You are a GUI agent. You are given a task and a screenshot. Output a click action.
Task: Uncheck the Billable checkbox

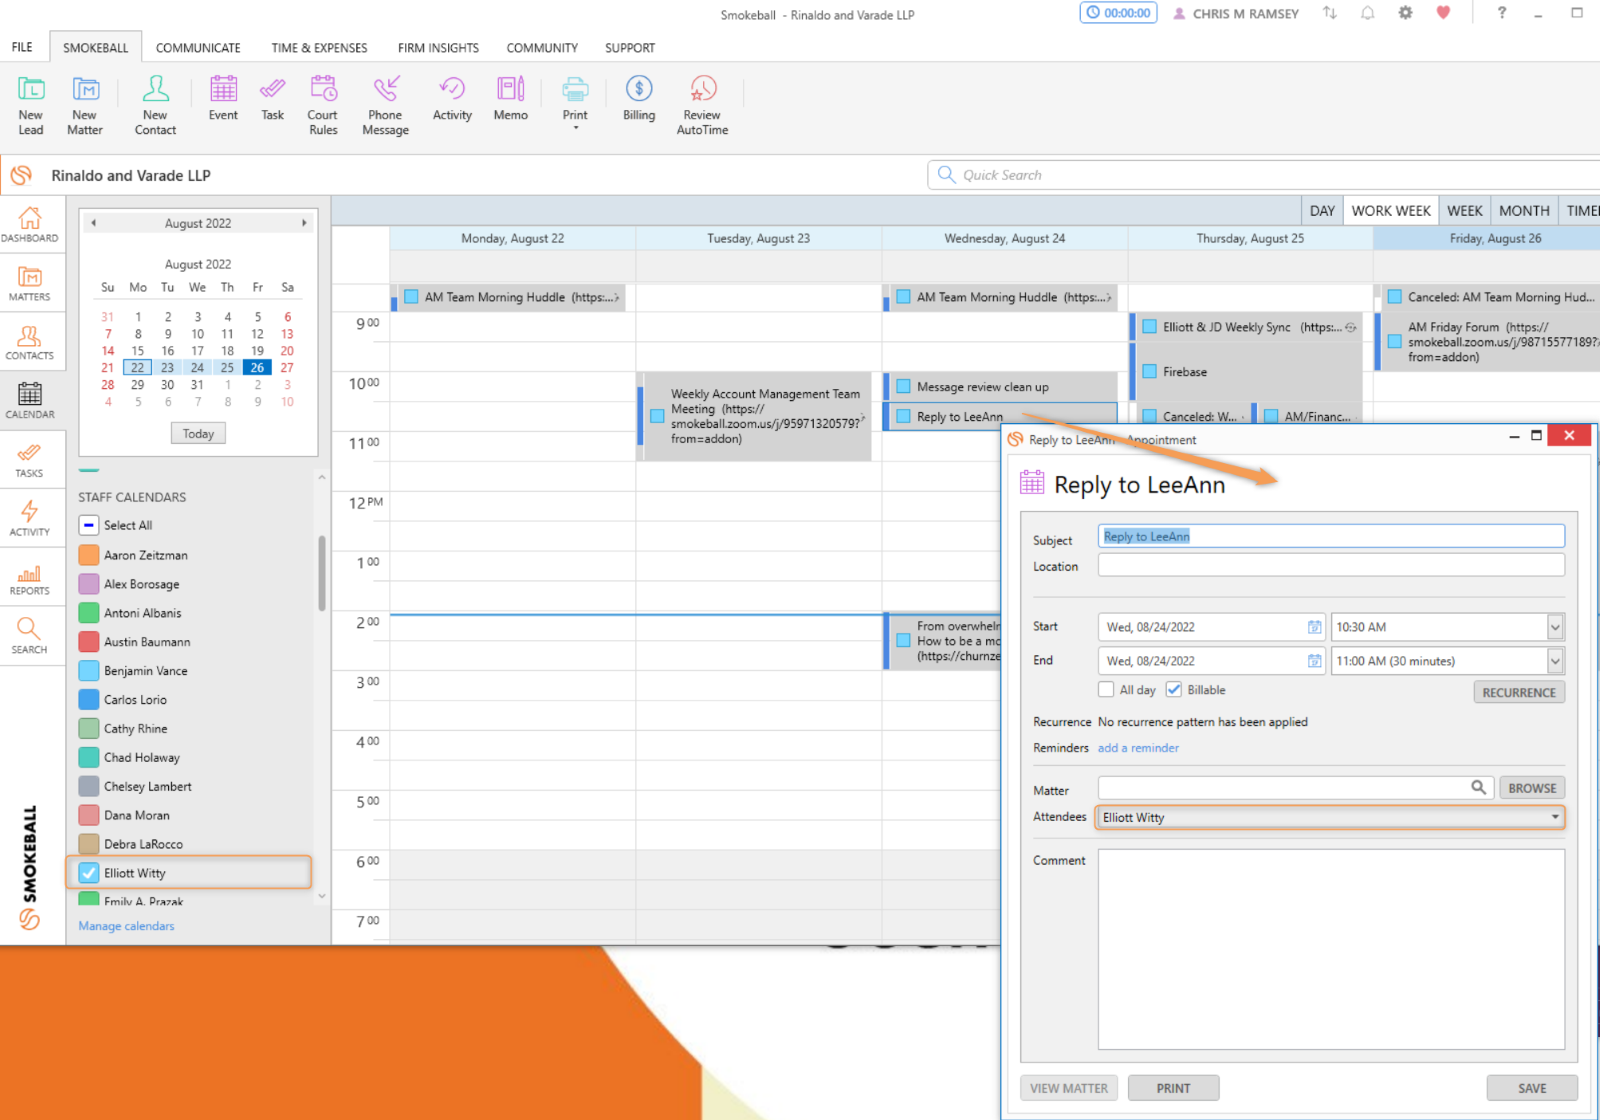point(1174,690)
